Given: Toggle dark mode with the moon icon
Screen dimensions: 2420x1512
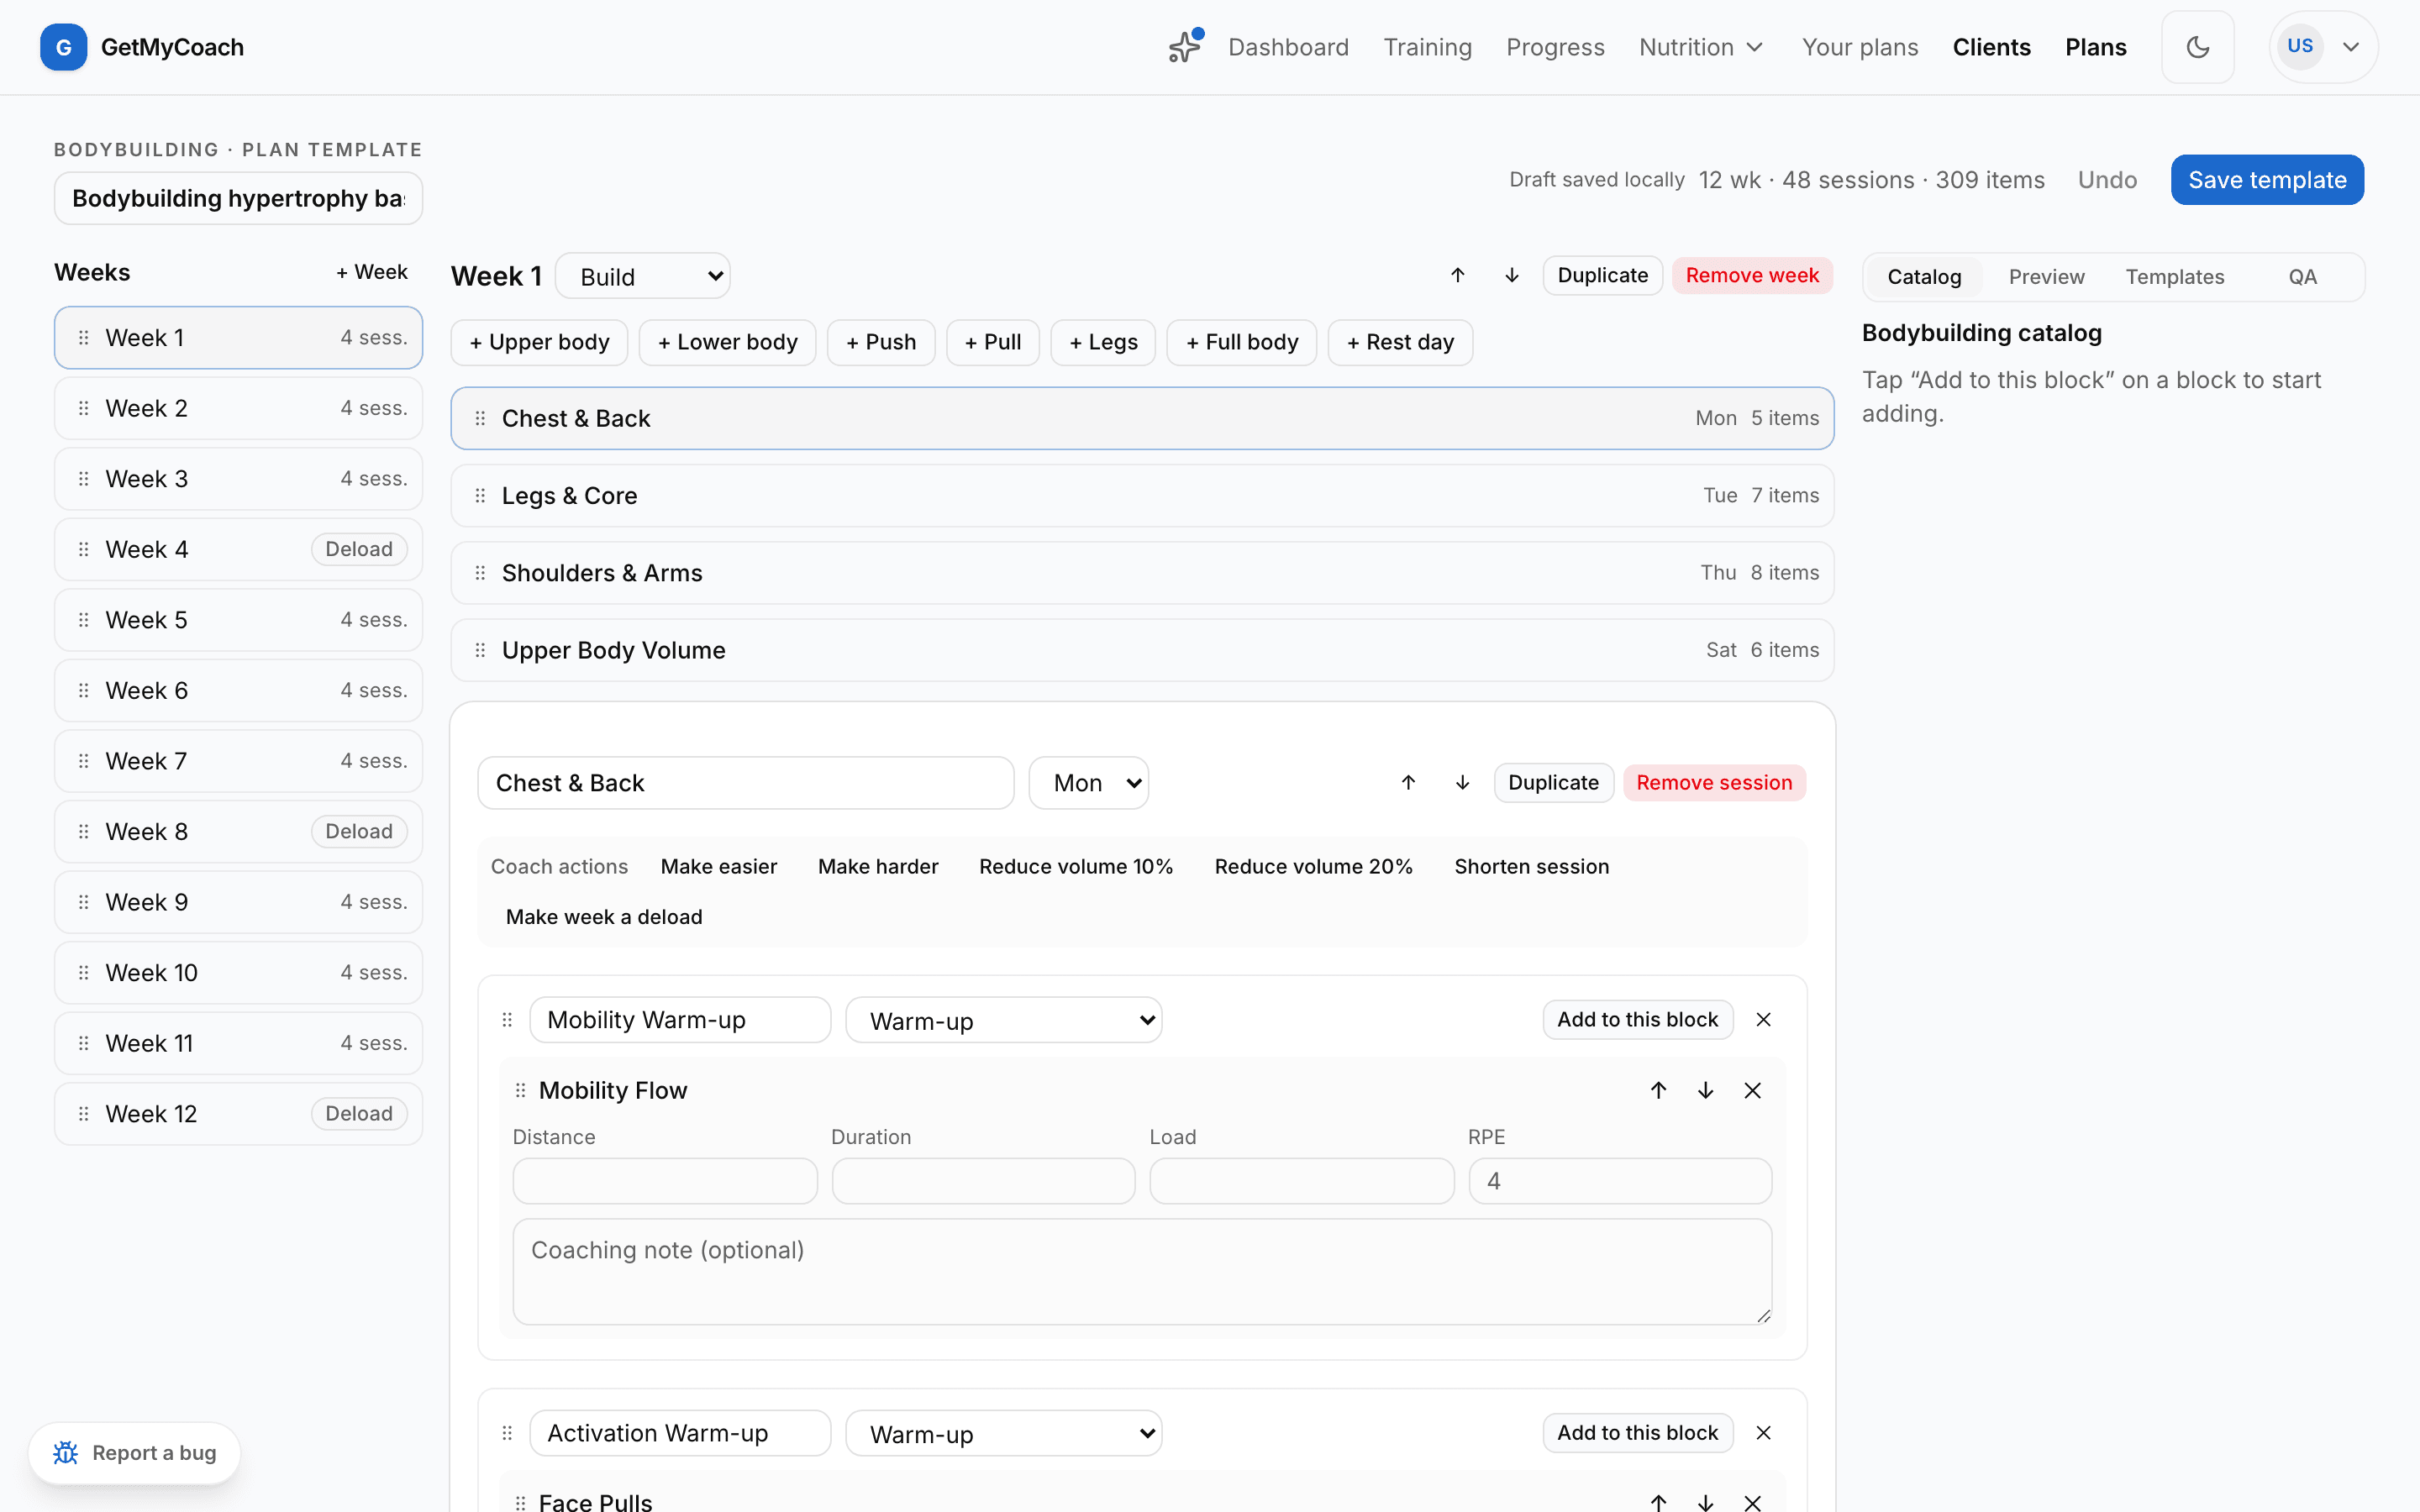Looking at the screenshot, I should point(2197,47).
